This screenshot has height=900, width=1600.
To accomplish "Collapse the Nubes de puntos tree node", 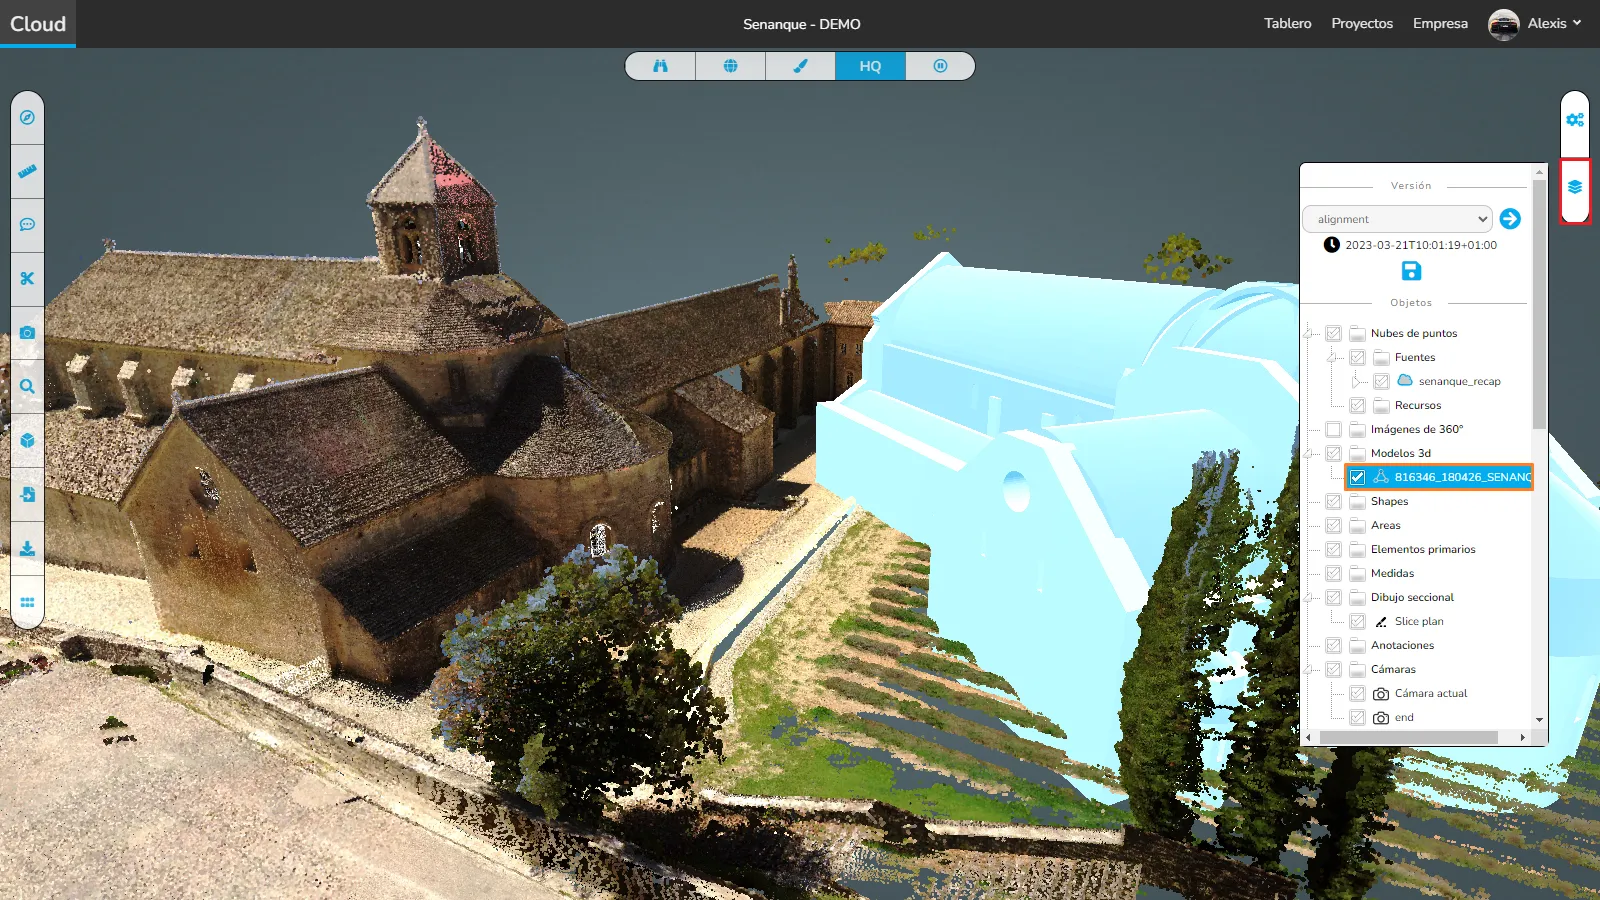I will coord(1309,333).
